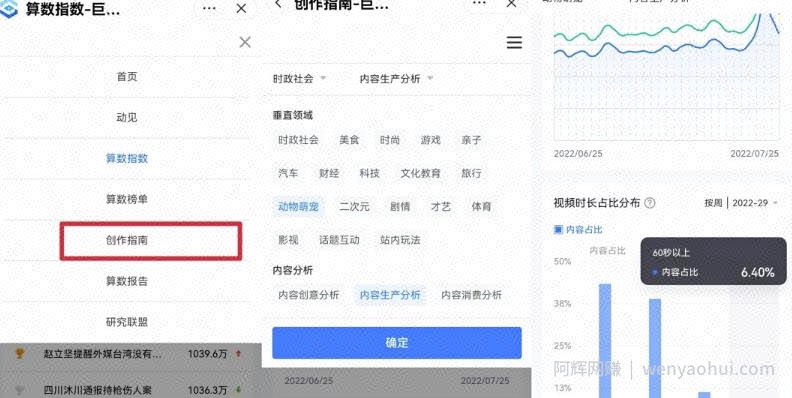Click the 1039.6万 heat value
This screenshot has width=792, height=398.
[x=208, y=354]
